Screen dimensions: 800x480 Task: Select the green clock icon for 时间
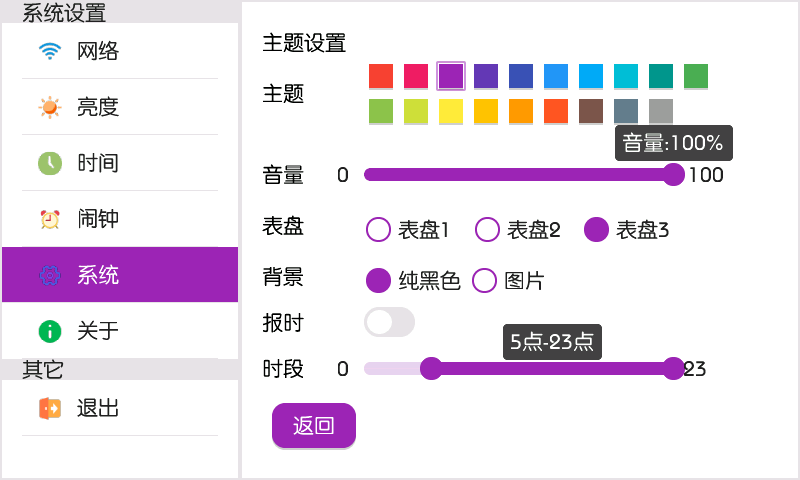coord(50,163)
